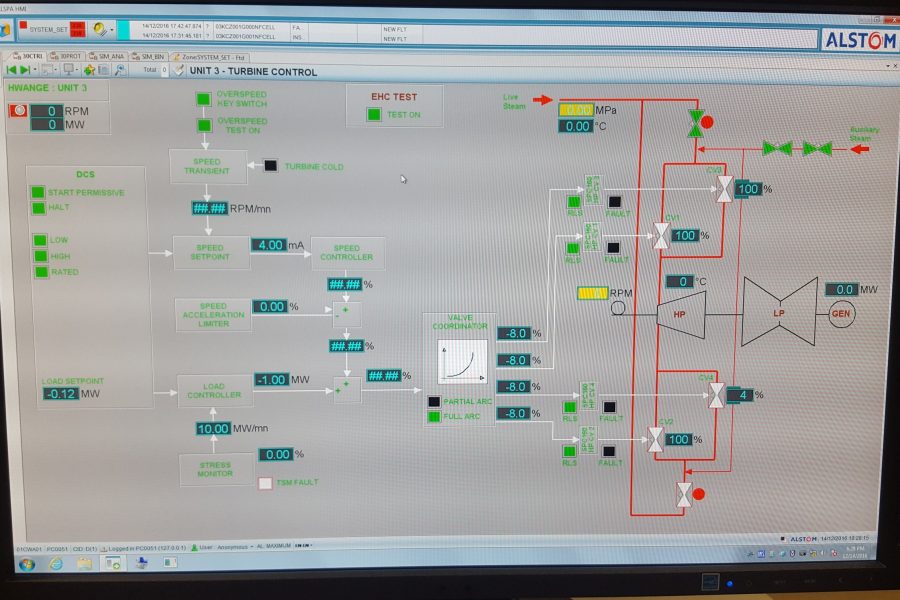The height and width of the screenshot is (600, 900).
Task: Go to the previous display with green back arrow
Action: pos(11,70)
